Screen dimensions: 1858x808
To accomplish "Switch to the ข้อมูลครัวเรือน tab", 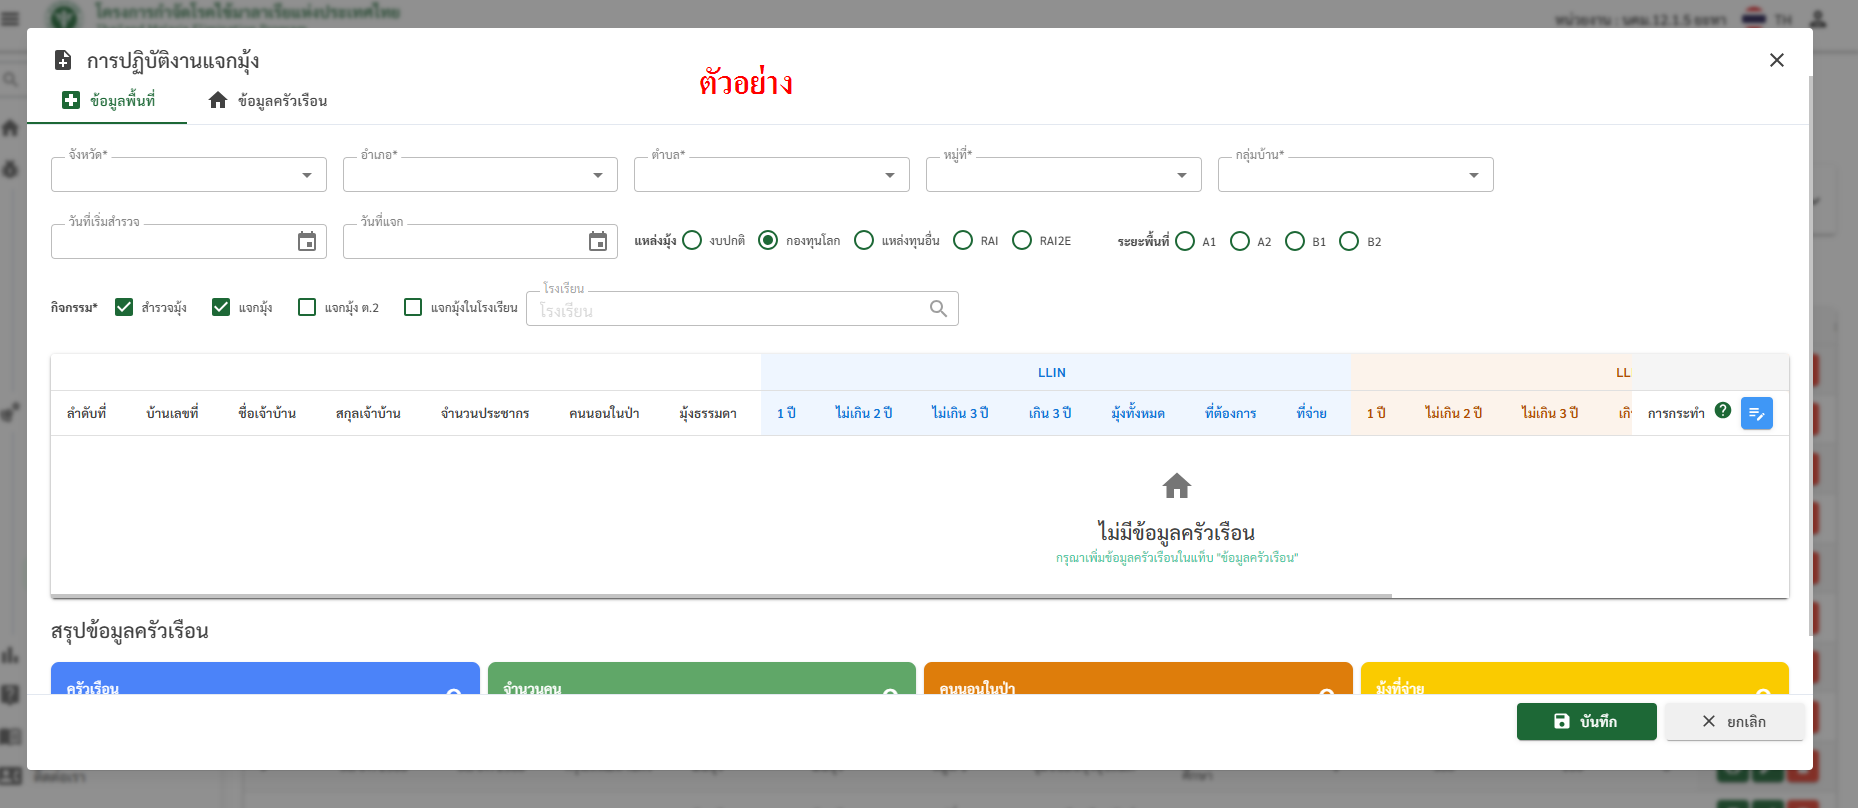I will pyautogui.click(x=268, y=101).
